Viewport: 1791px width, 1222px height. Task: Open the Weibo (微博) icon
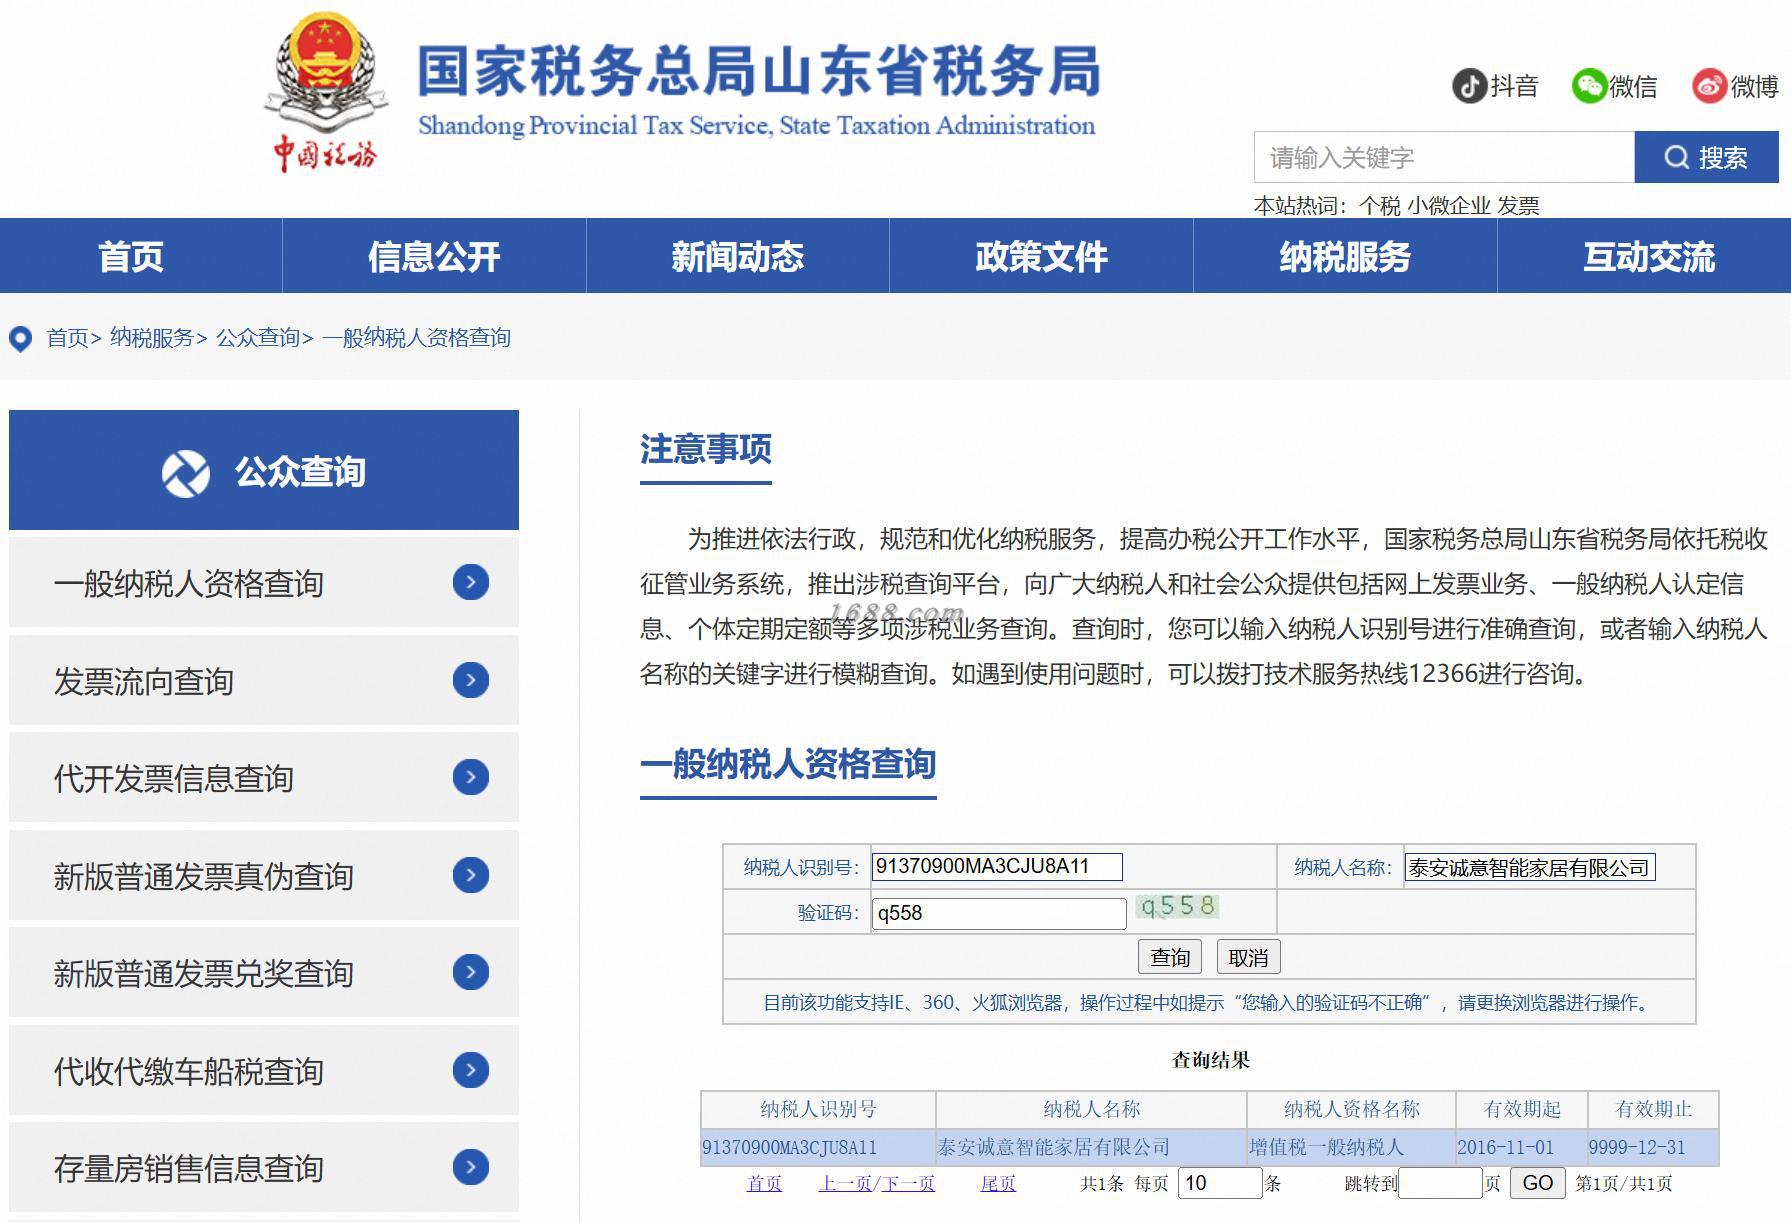coord(1709,86)
